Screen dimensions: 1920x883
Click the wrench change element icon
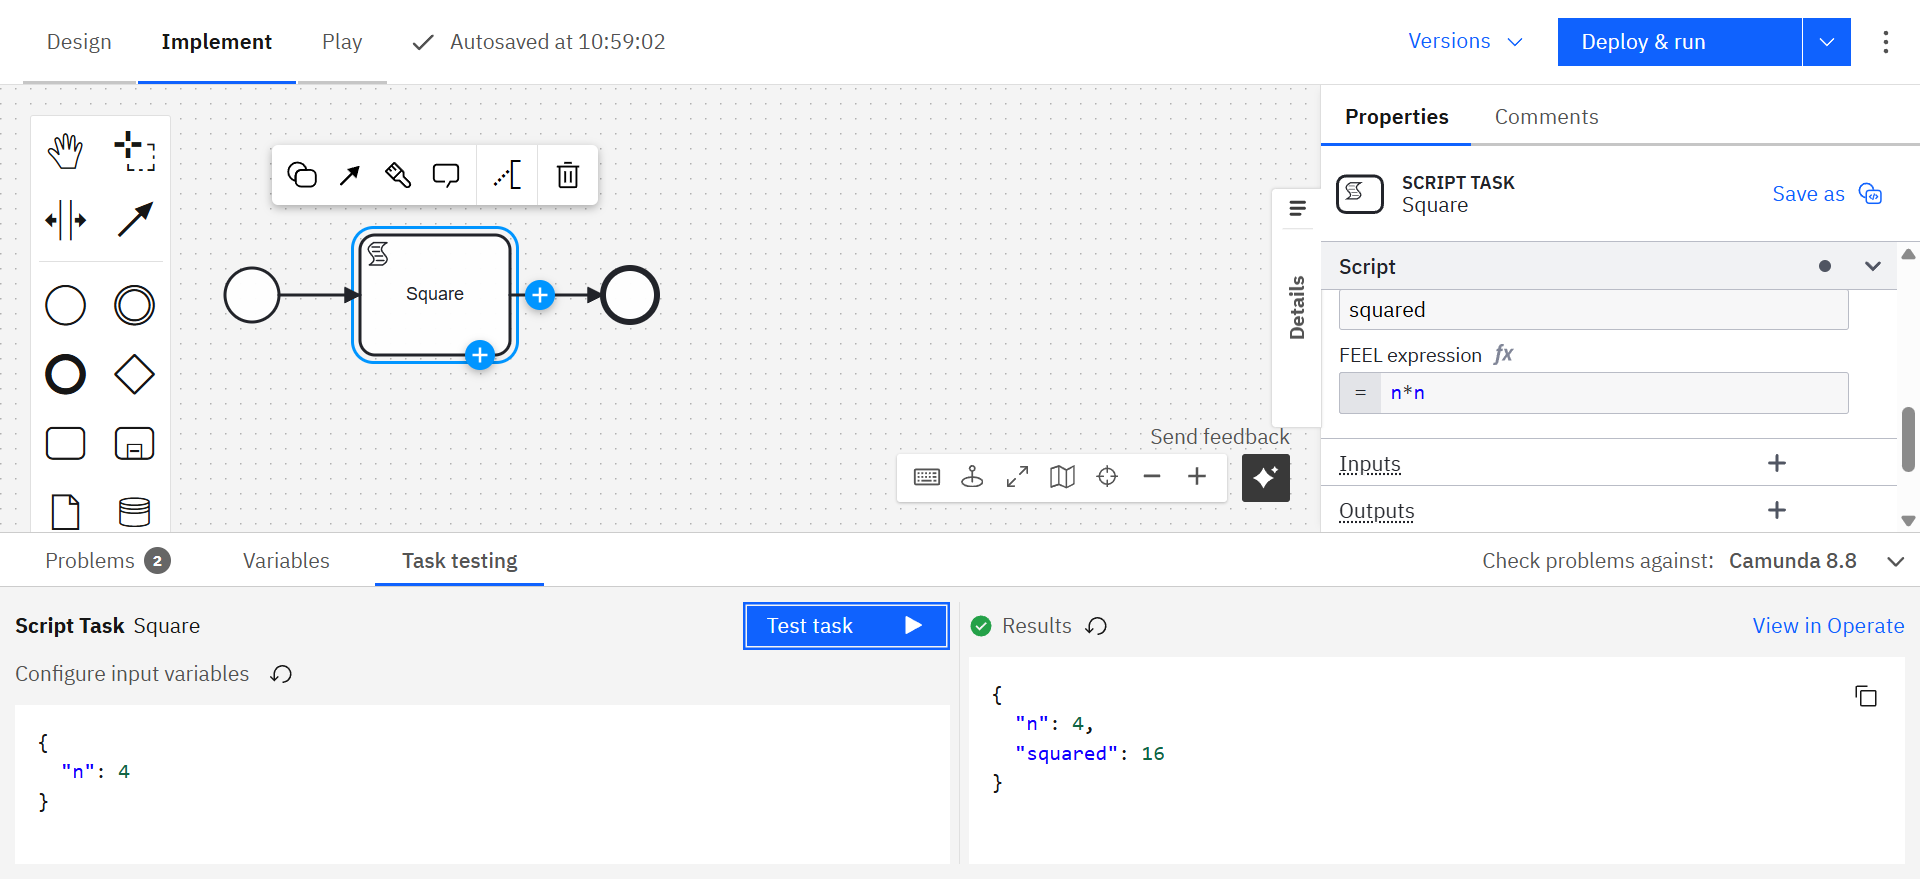click(x=398, y=175)
